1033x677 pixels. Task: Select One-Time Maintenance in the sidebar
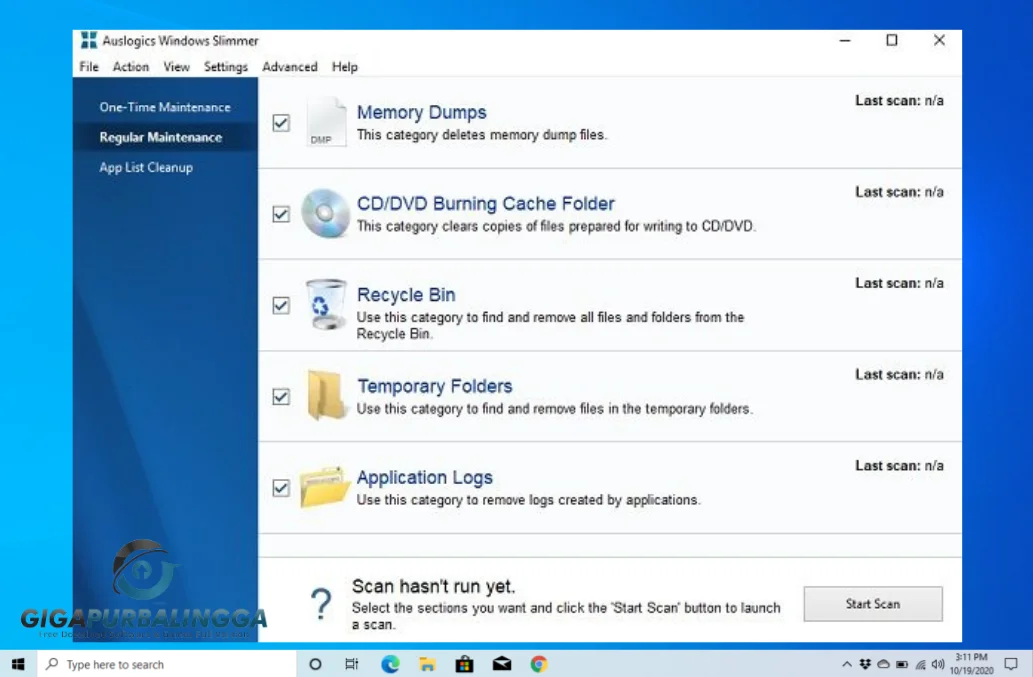pyautogui.click(x=164, y=107)
